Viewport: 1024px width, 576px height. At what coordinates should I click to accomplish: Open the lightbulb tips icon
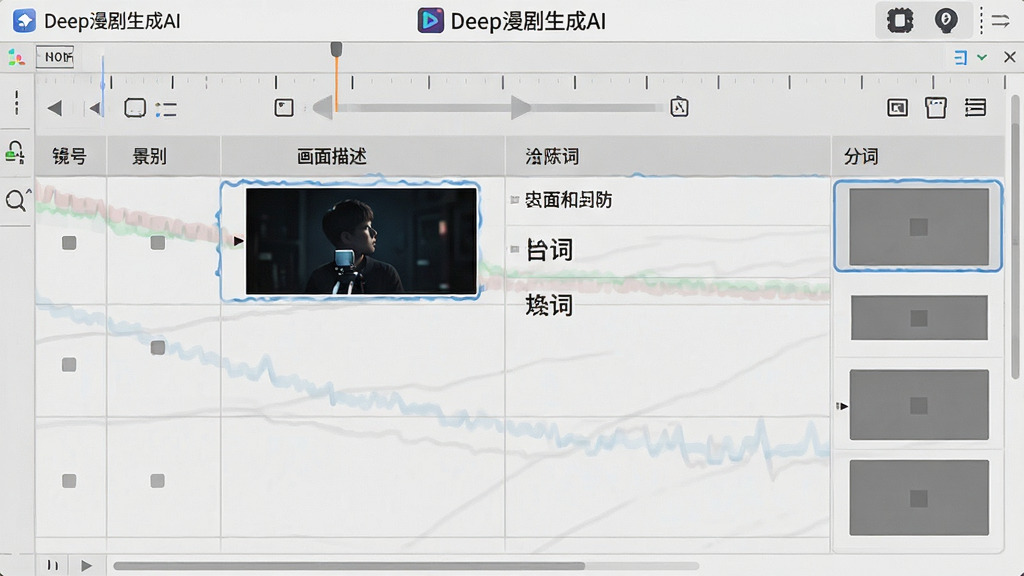pyautogui.click(x=946, y=21)
